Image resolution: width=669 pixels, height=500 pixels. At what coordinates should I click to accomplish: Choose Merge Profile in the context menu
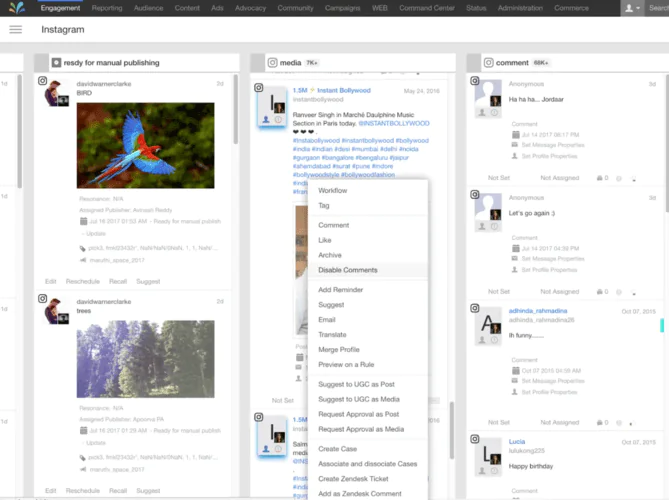click(x=367, y=349)
